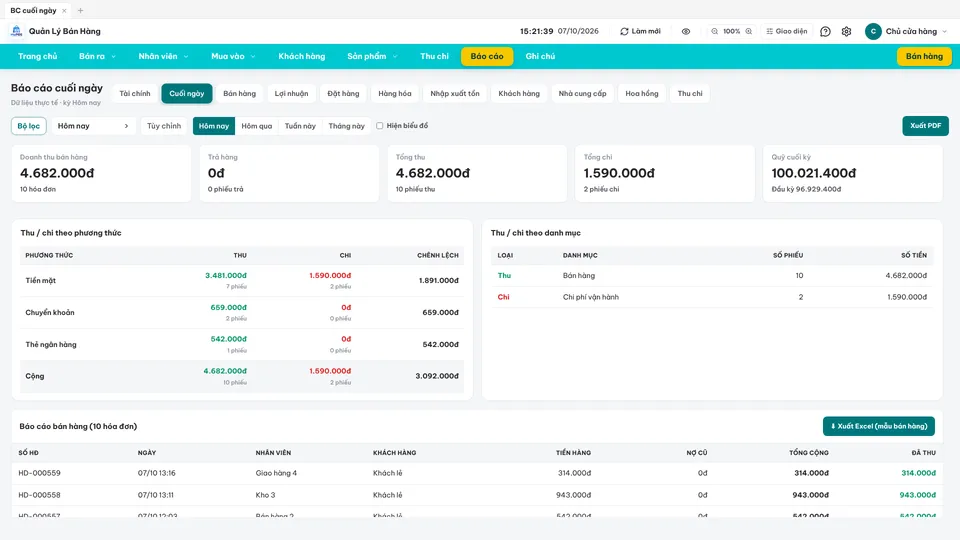
Task: Go to Trang chủ menu
Action: coord(37,56)
